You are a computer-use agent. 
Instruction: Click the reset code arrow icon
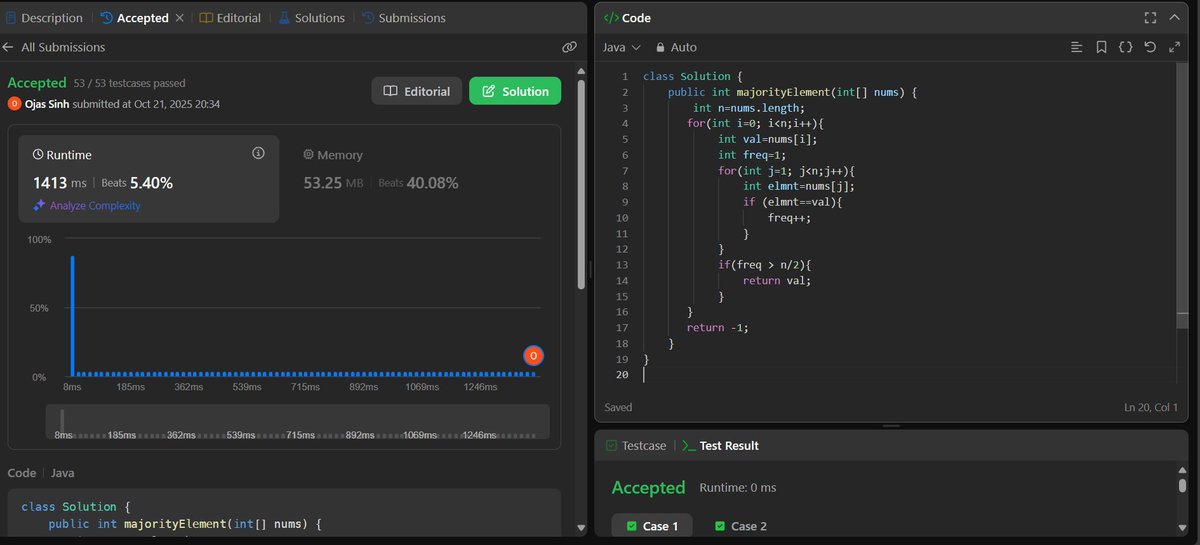tap(1150, 47)
